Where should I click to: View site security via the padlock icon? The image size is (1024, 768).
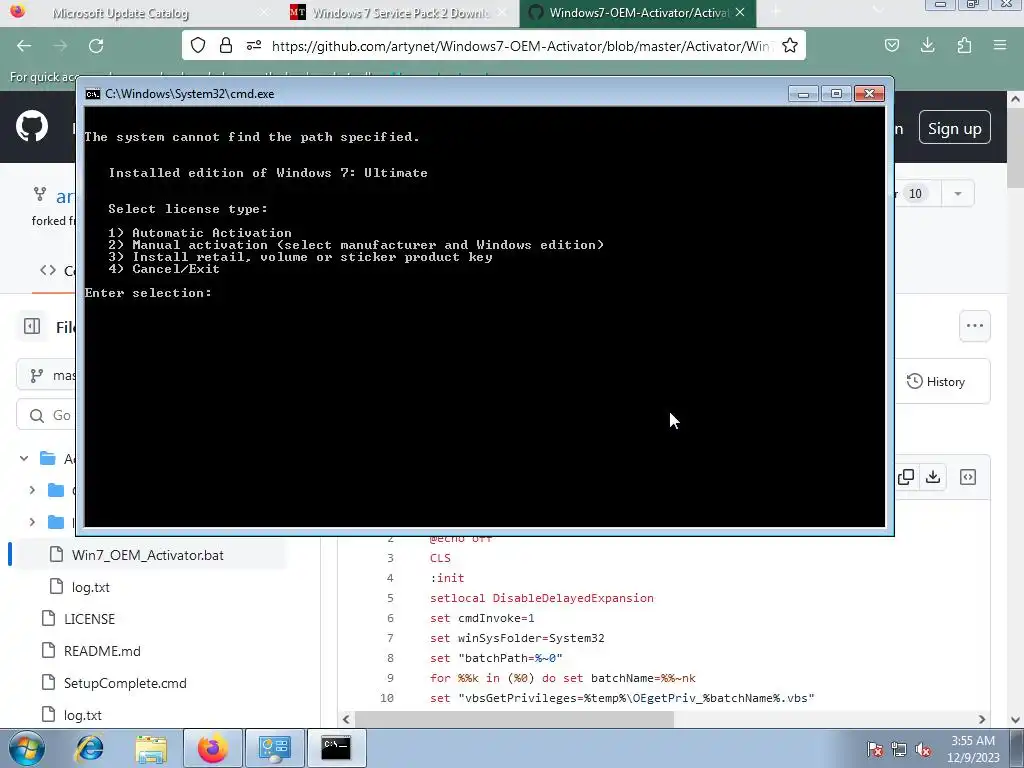(x=226, y=45)
